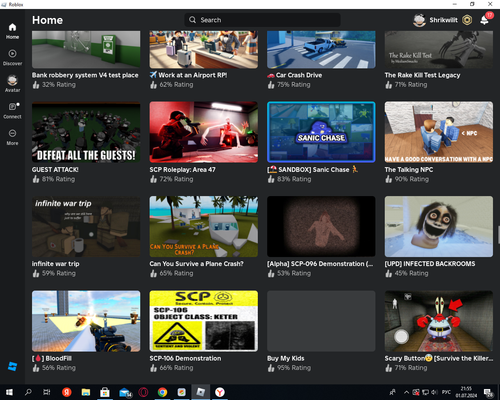Image resolution: width=500 pixels, height=400 pixels.
Task: Click GUEST ATTACK! title text
Action: click(x=55, y=169)
